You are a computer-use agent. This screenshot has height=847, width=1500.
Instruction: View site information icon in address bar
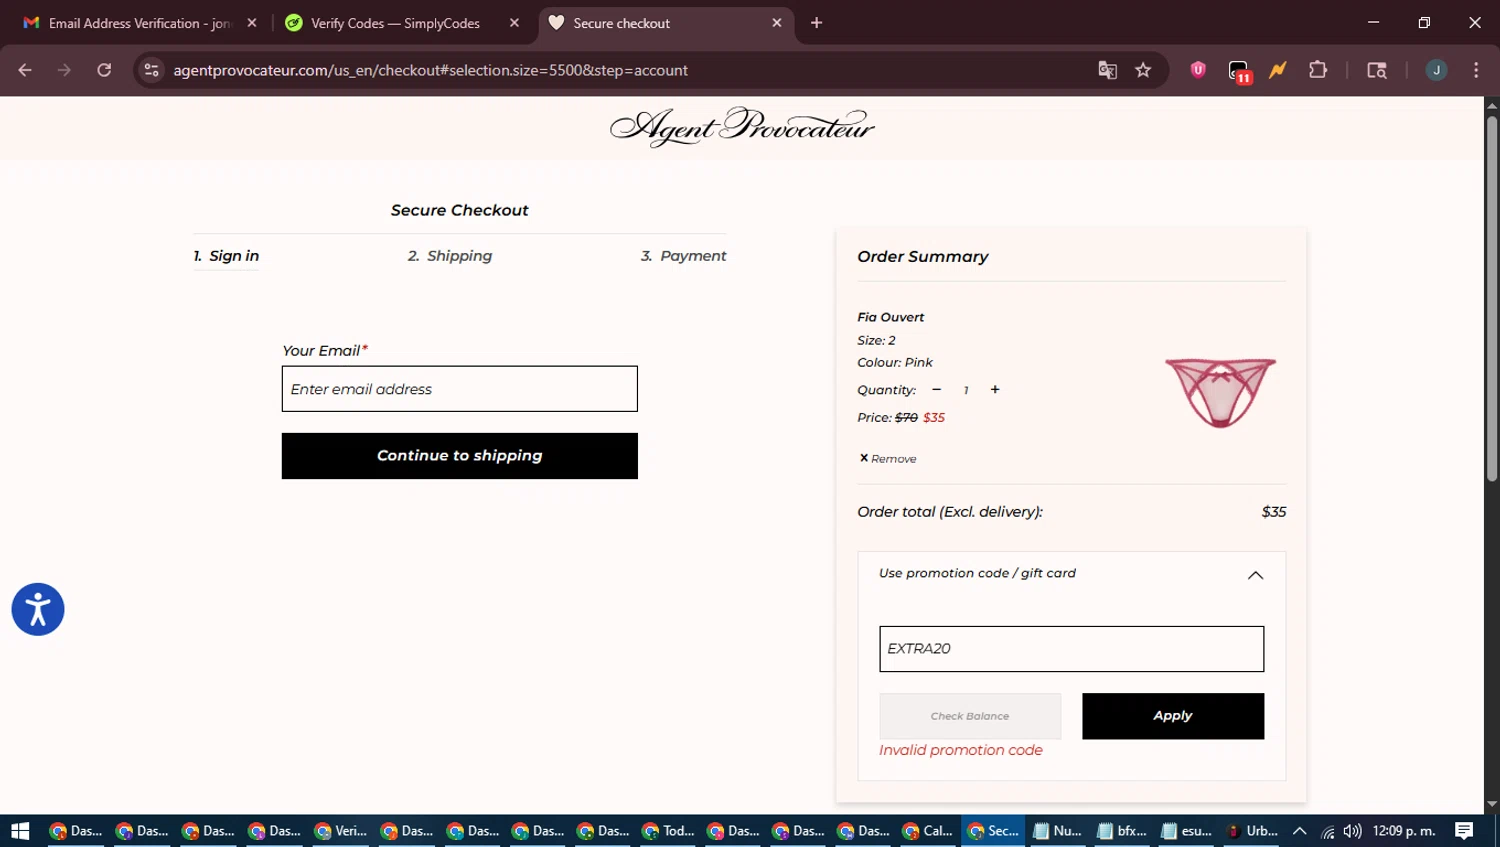[x=152, y=70]
